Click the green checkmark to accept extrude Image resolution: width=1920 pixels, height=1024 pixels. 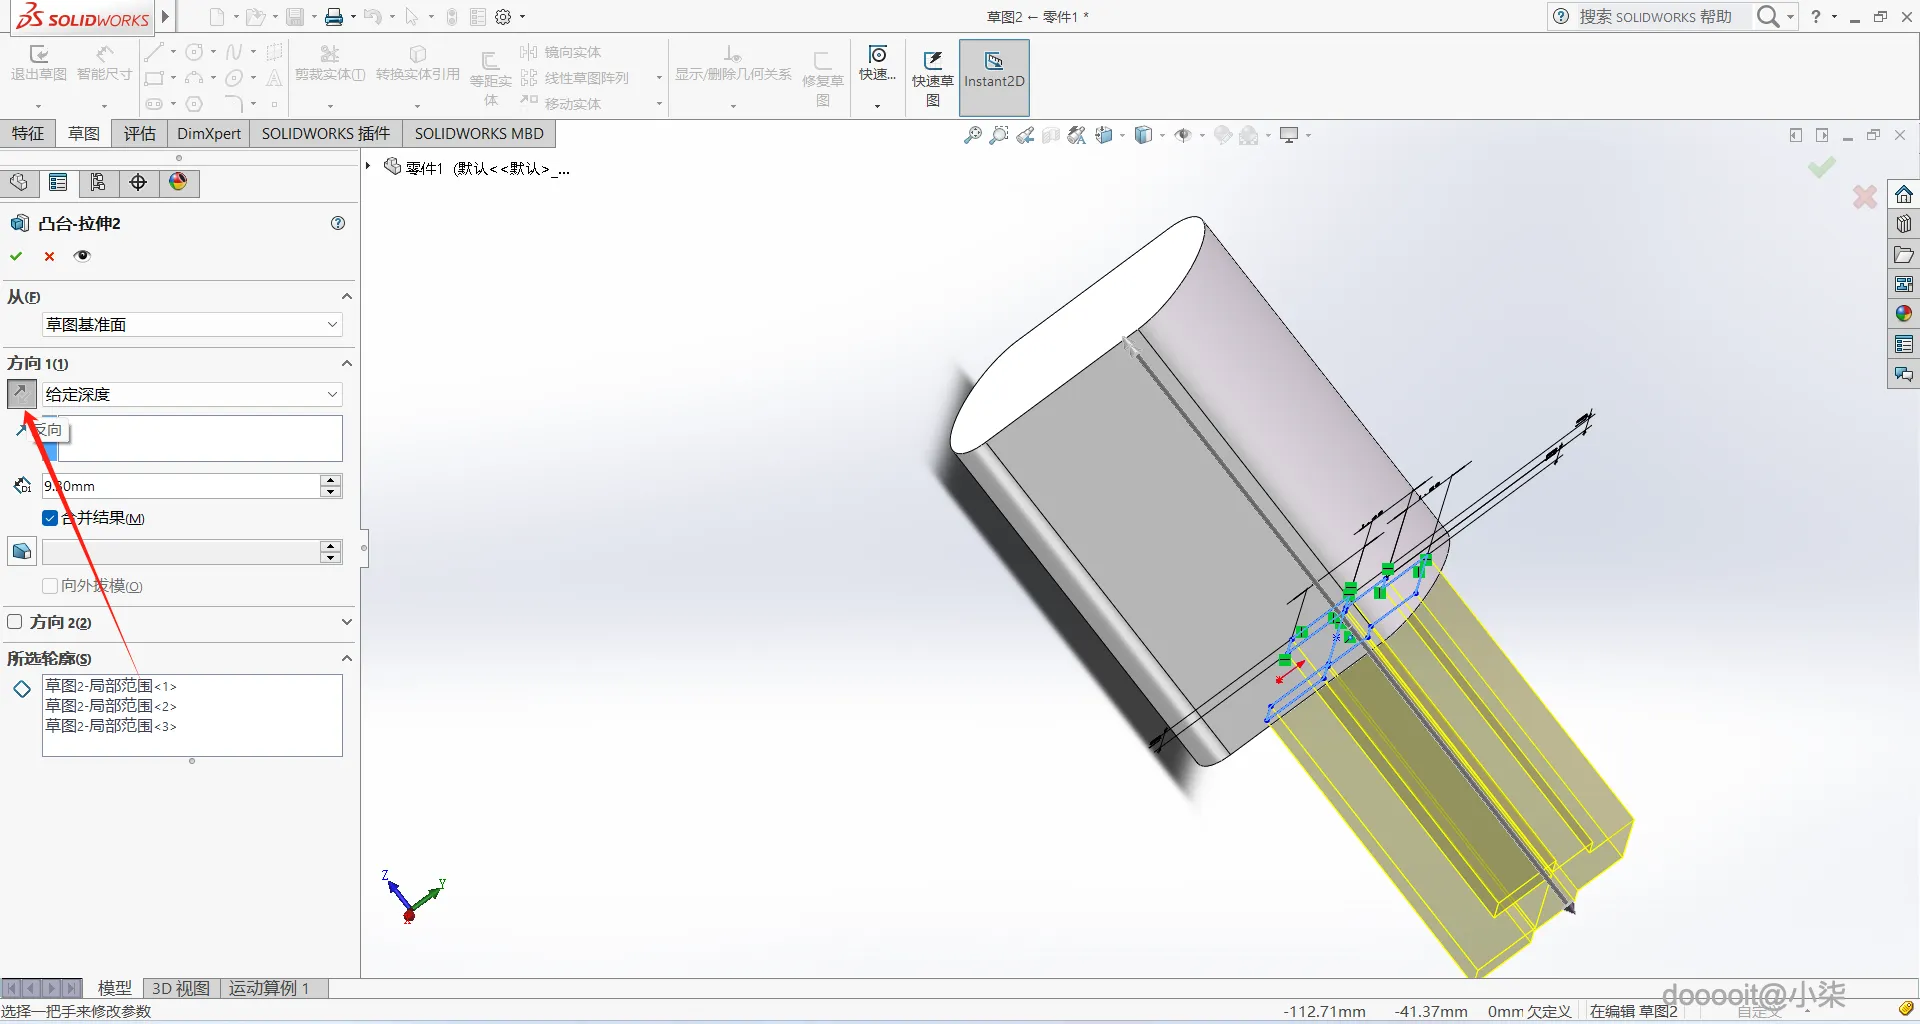[16, 256]
